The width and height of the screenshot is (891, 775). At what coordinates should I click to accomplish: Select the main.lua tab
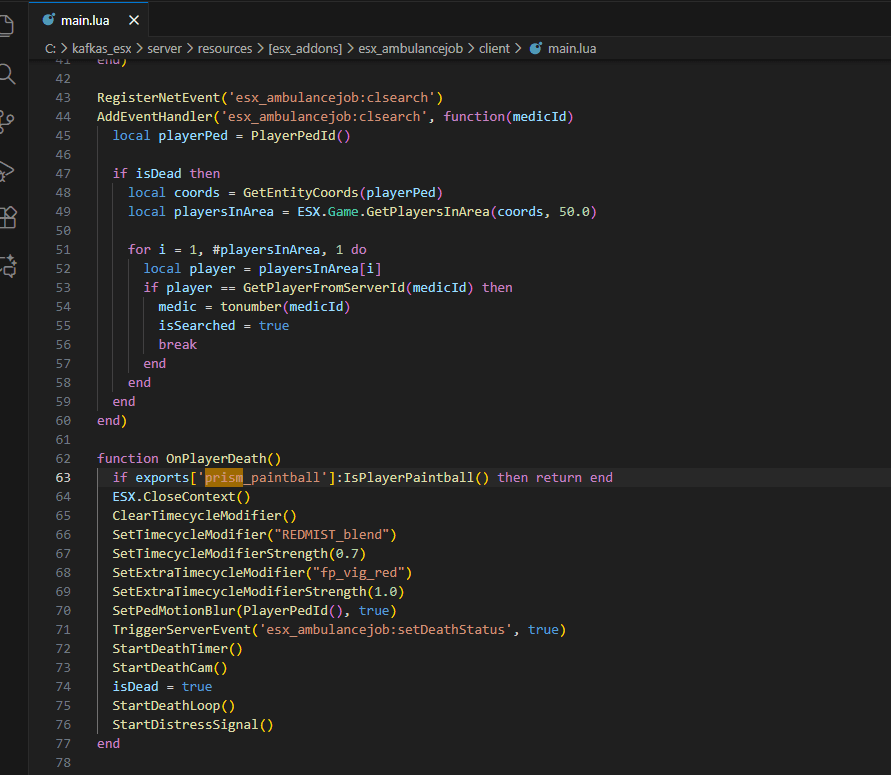pos(85,20)
